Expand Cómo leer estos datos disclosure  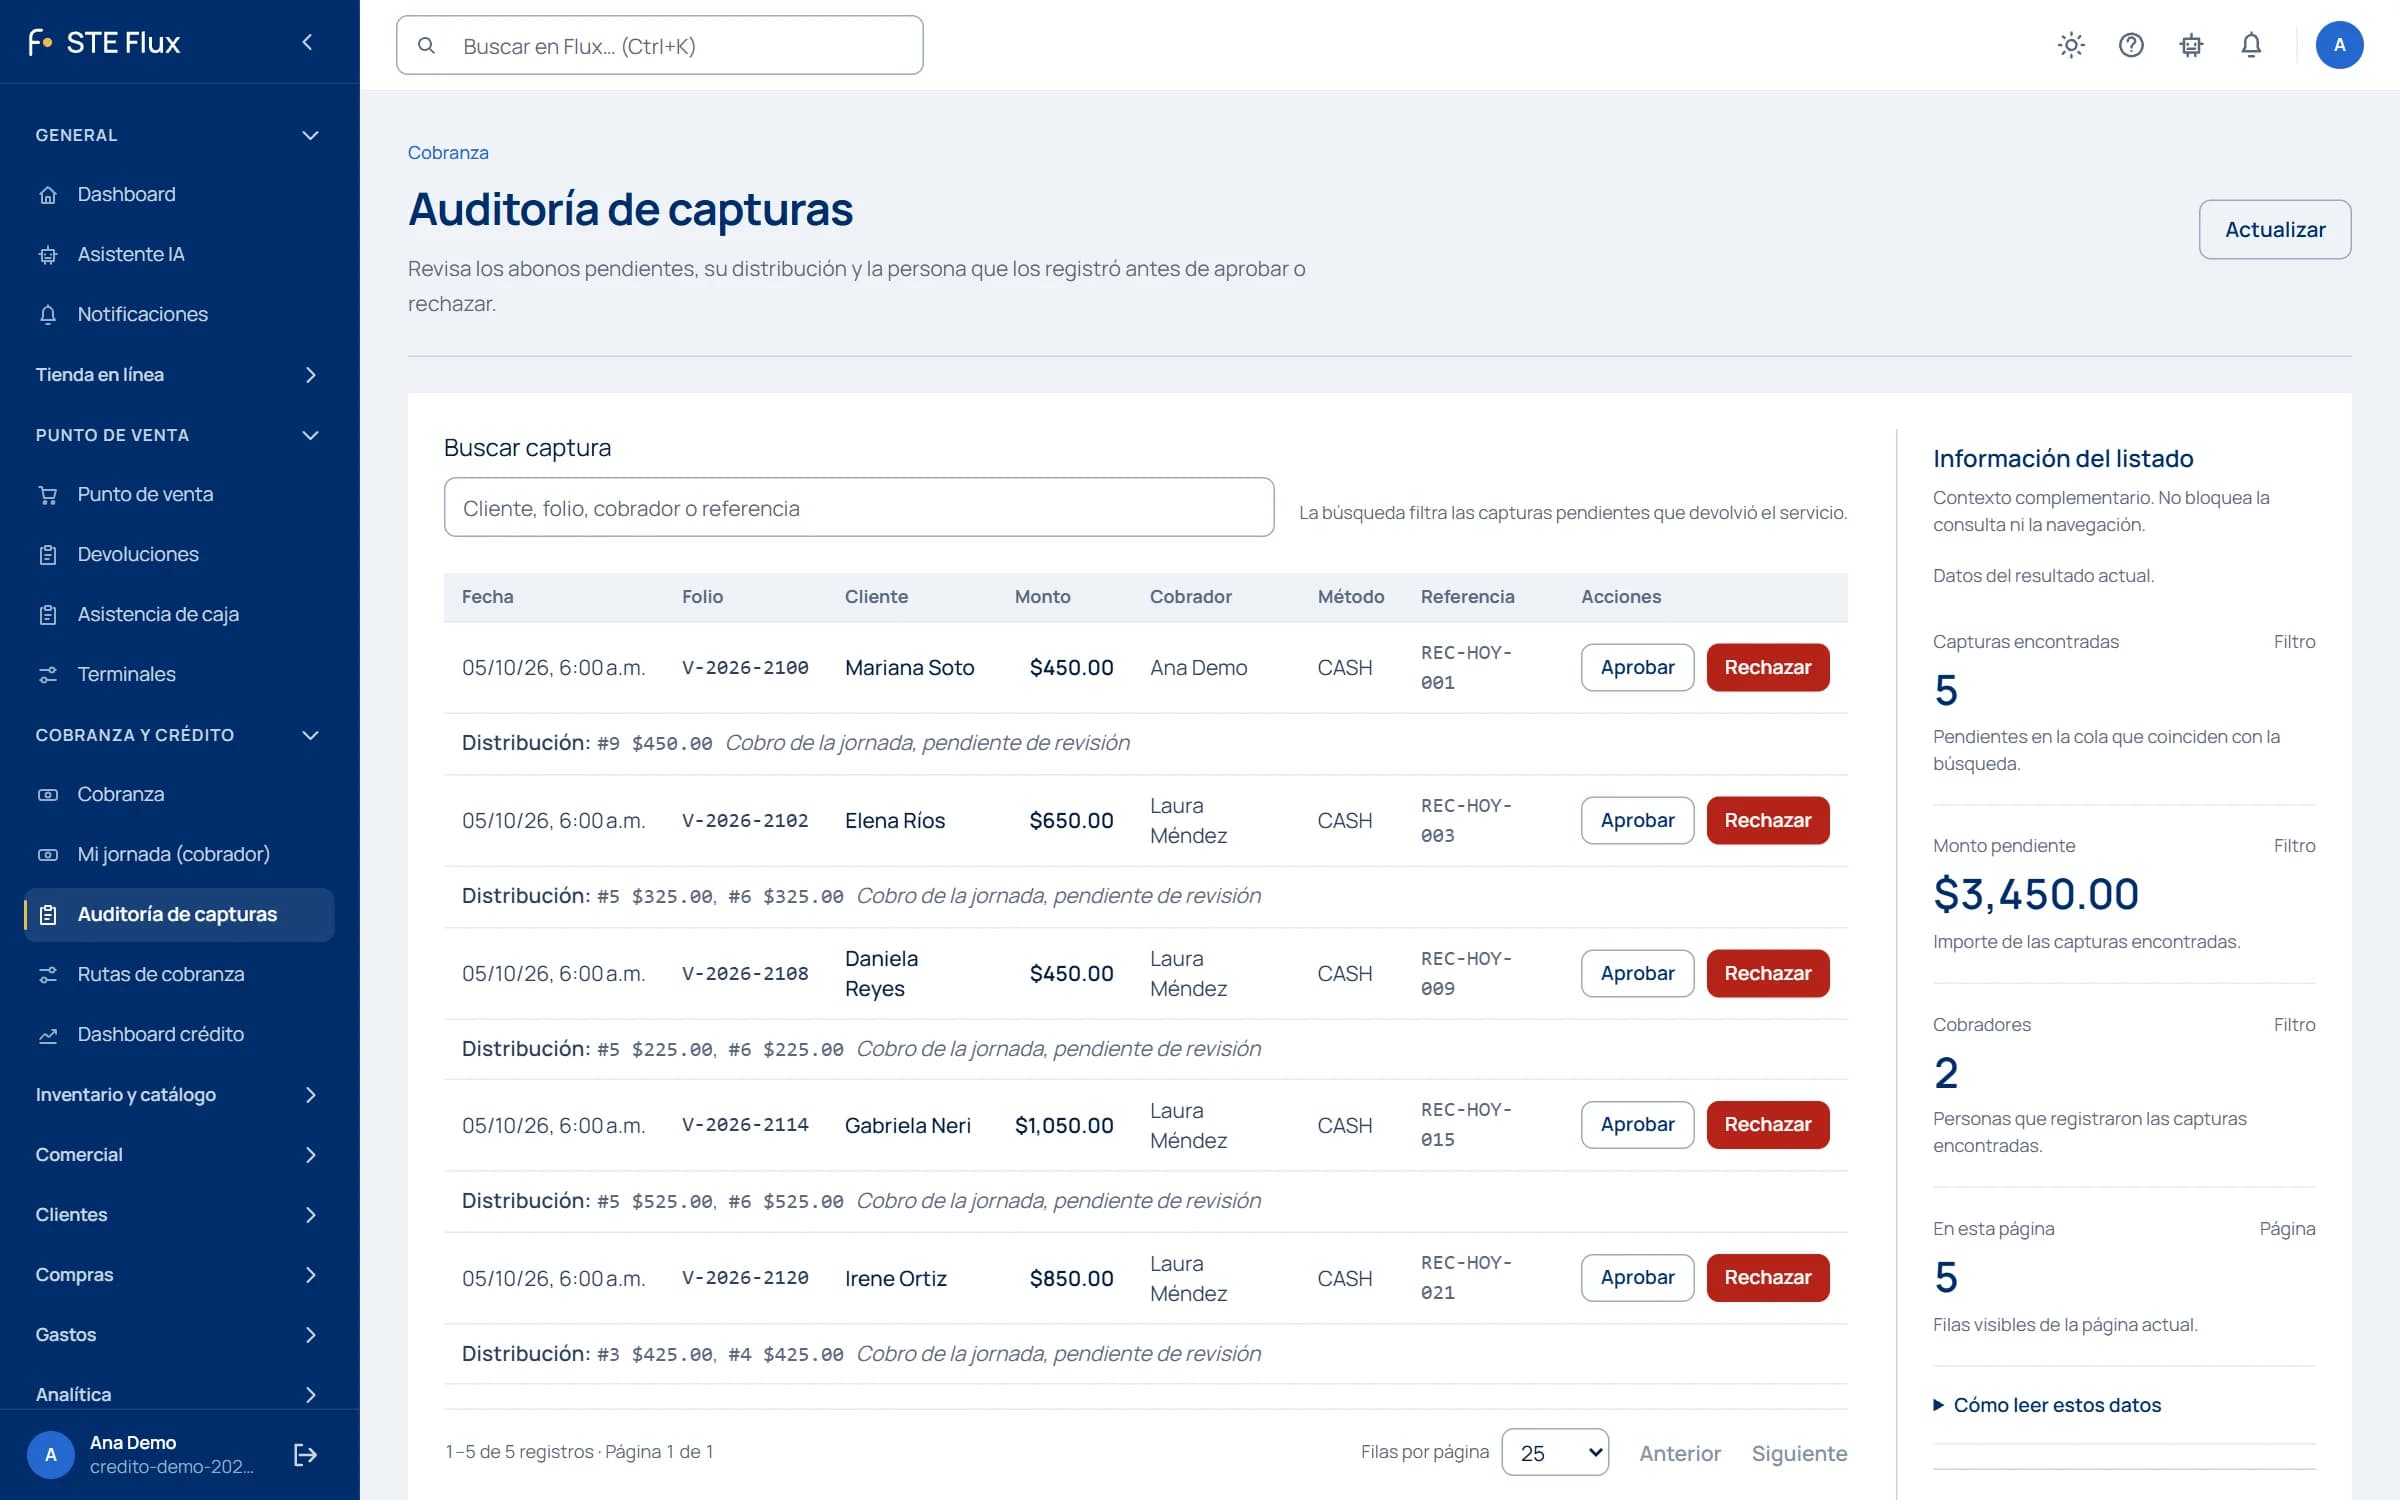[x=2047, y=1405]
